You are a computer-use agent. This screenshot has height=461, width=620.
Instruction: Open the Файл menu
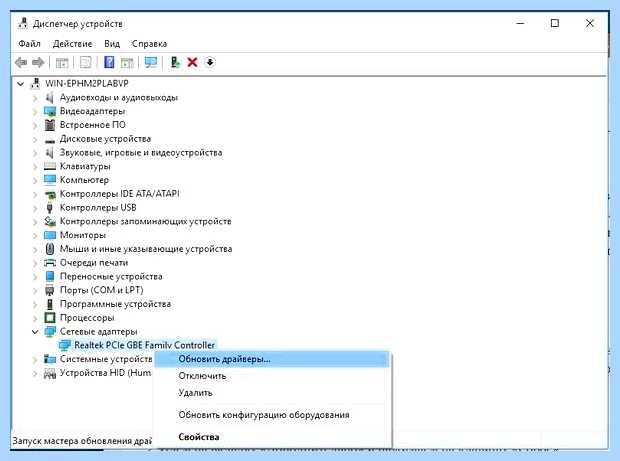pyautogui.click(x=29, y=43)
